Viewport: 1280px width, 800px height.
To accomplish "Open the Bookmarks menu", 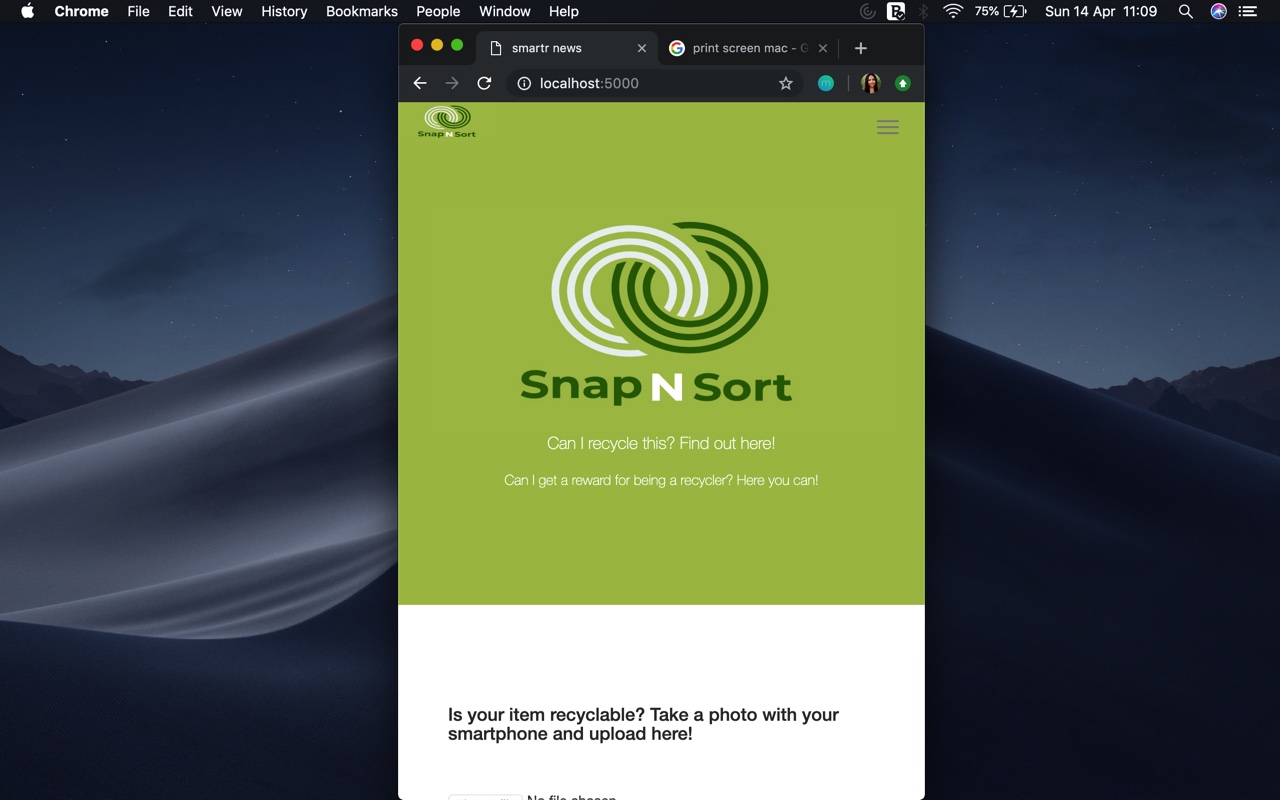I will (362, 11).
